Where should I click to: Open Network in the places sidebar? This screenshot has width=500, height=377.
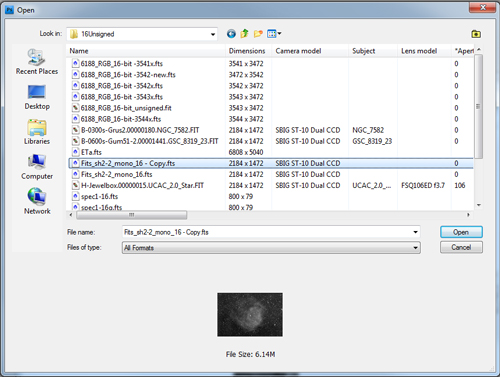pos(37,202)
